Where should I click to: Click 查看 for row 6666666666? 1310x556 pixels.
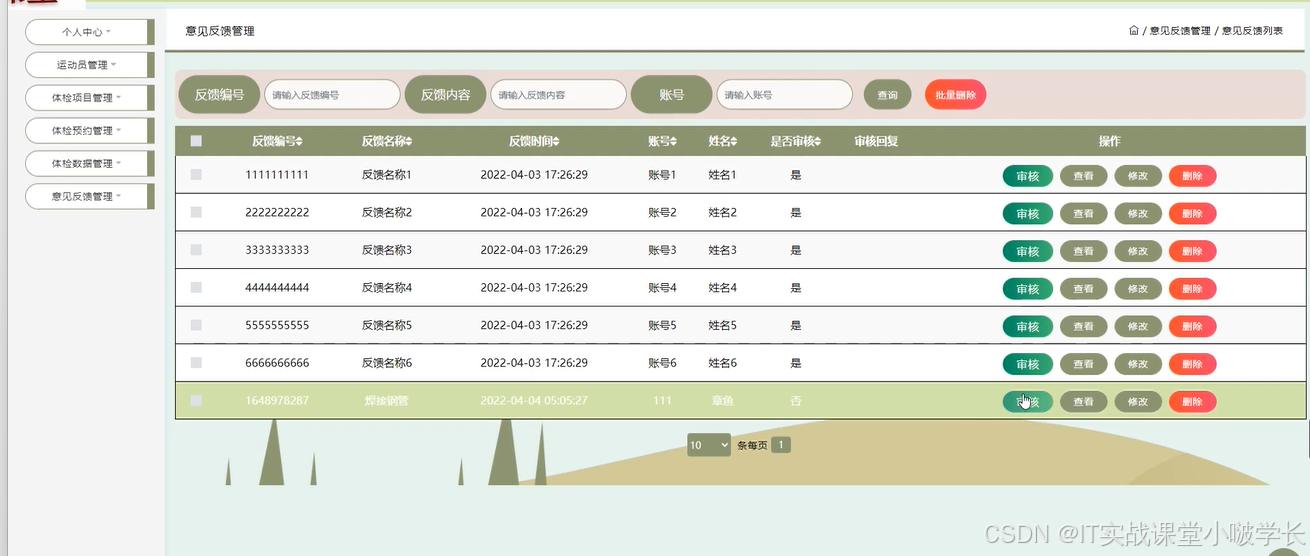(x=1083, y=364)
